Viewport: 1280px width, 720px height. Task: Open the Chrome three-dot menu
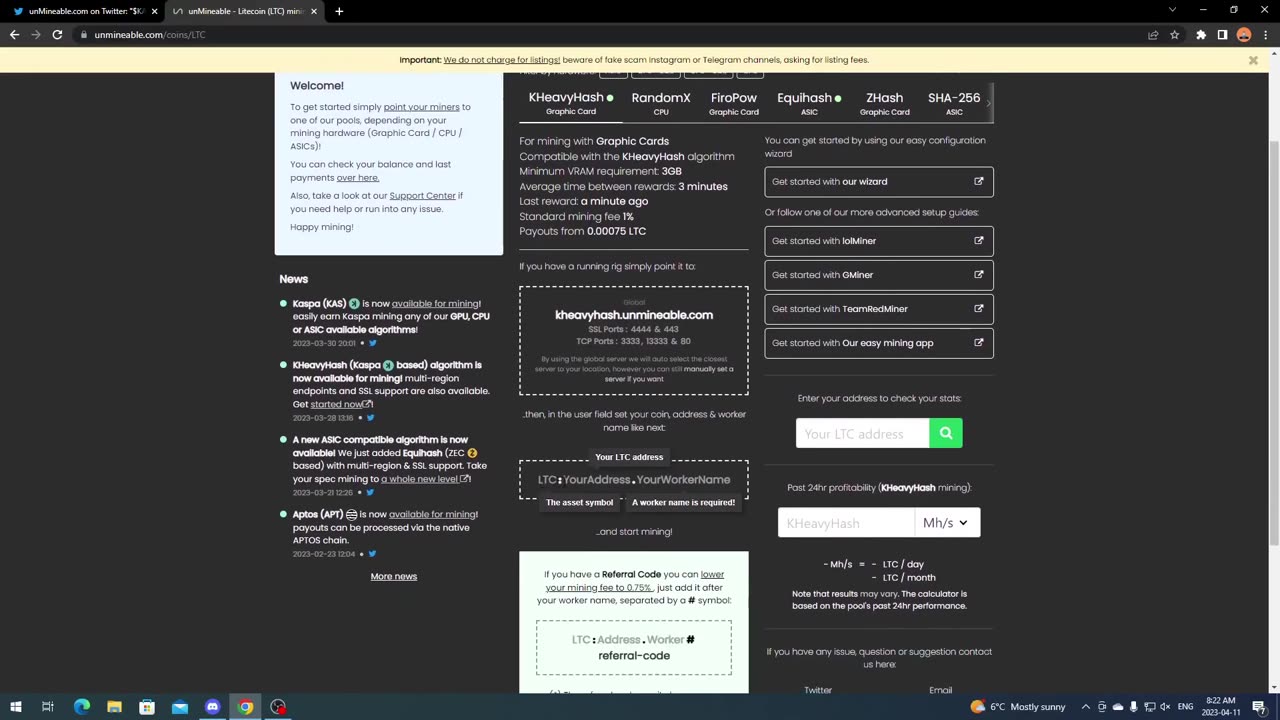tap(1265, 34)
